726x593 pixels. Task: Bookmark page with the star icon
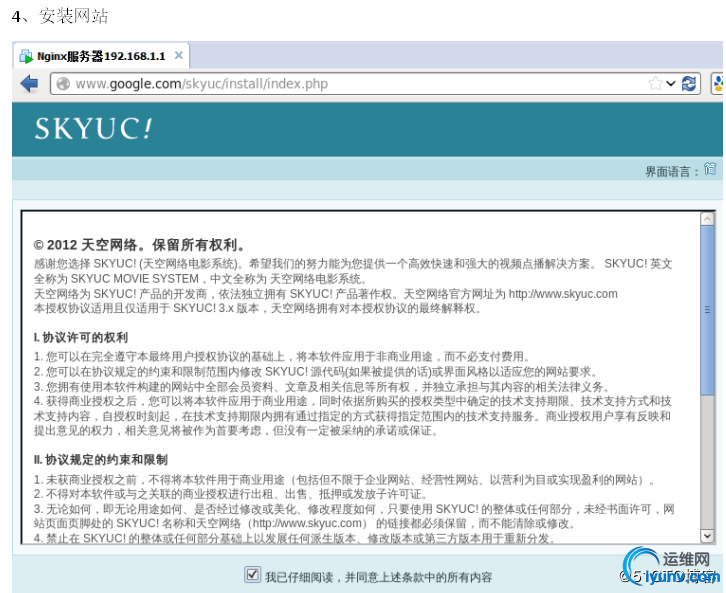pyautogui.click(x=655, y=84)
